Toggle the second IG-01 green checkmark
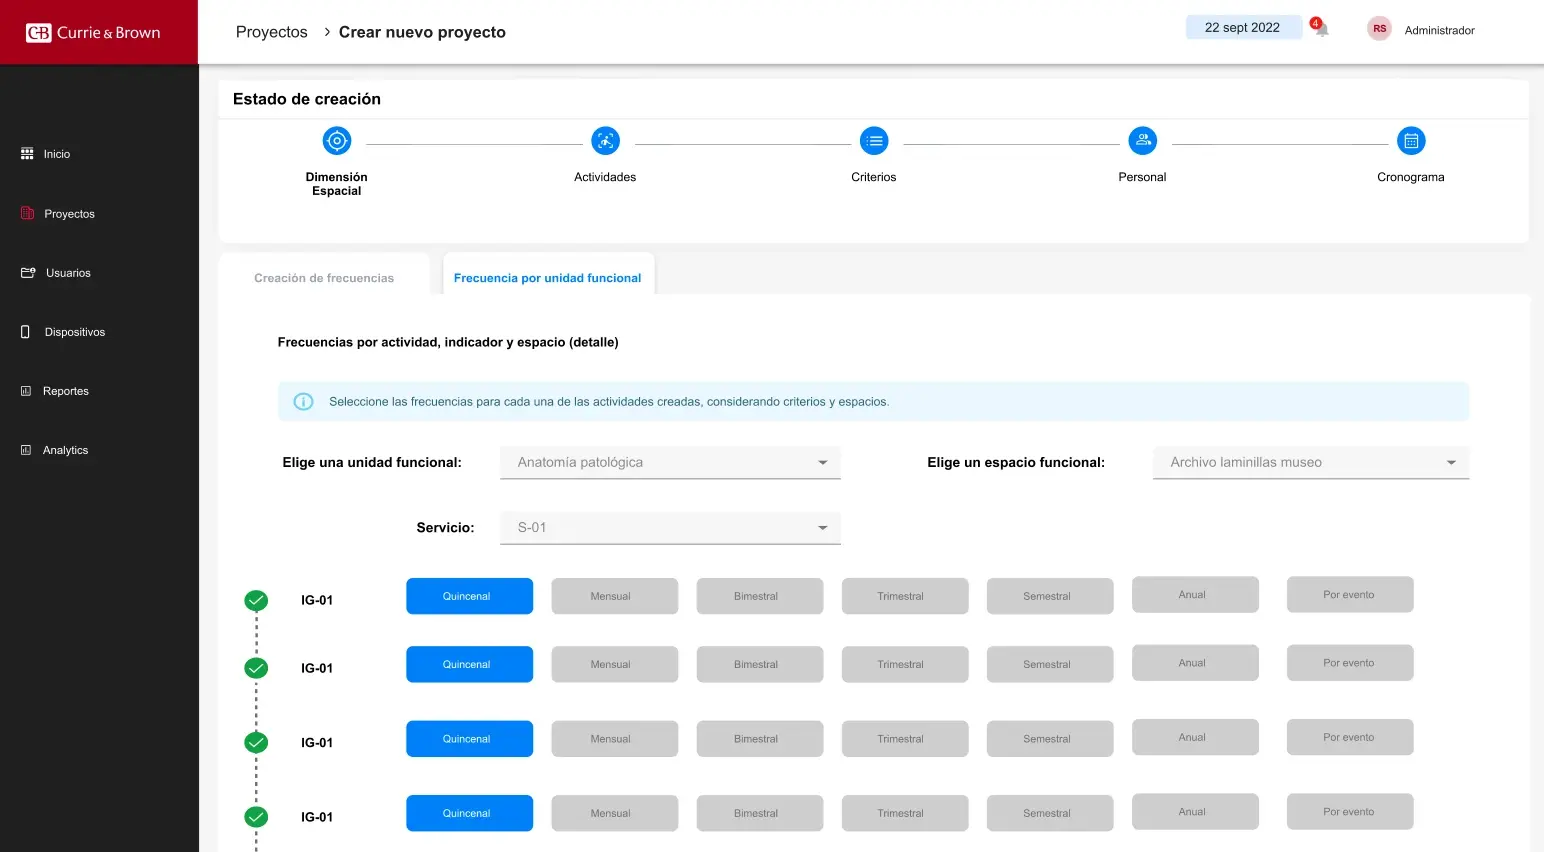Screen dimensions: 1544x852 pos(256,668)
